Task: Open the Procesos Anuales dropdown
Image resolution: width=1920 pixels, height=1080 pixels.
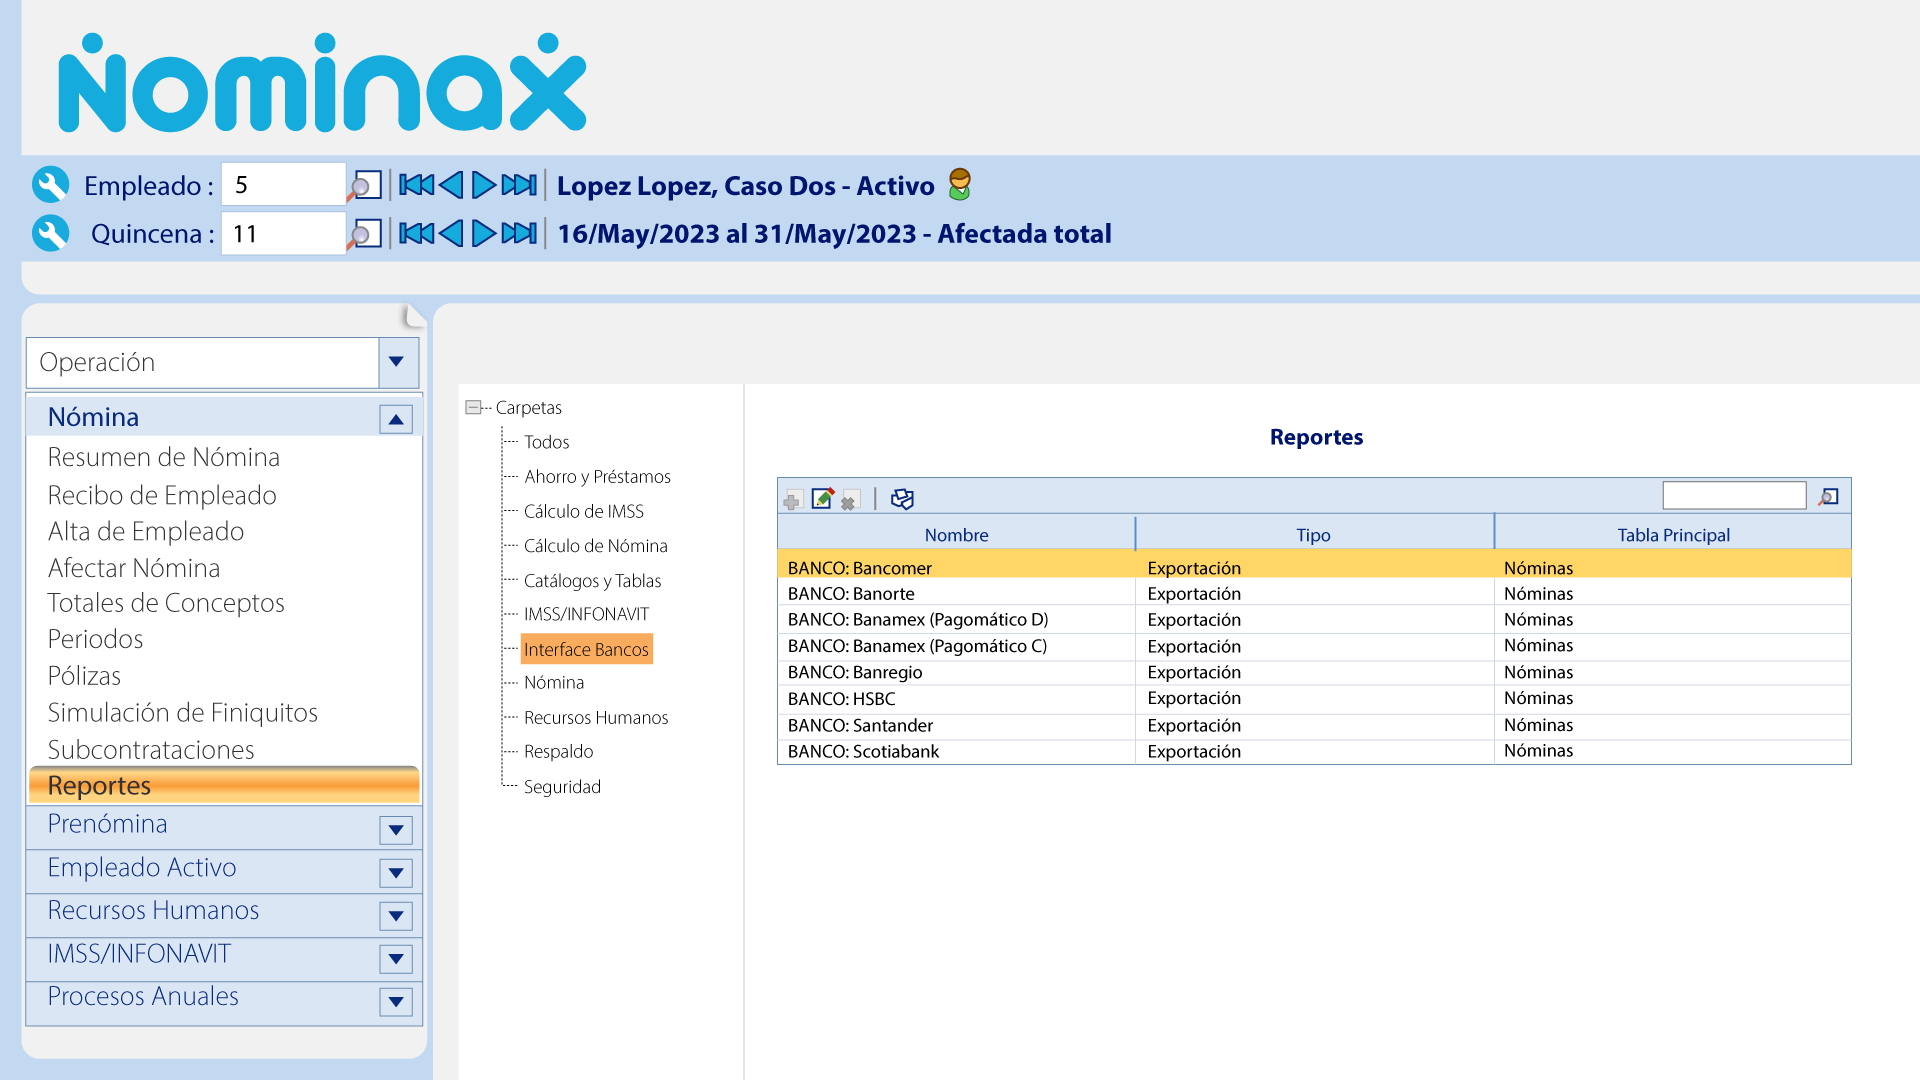Action: tap(396, 1002)
